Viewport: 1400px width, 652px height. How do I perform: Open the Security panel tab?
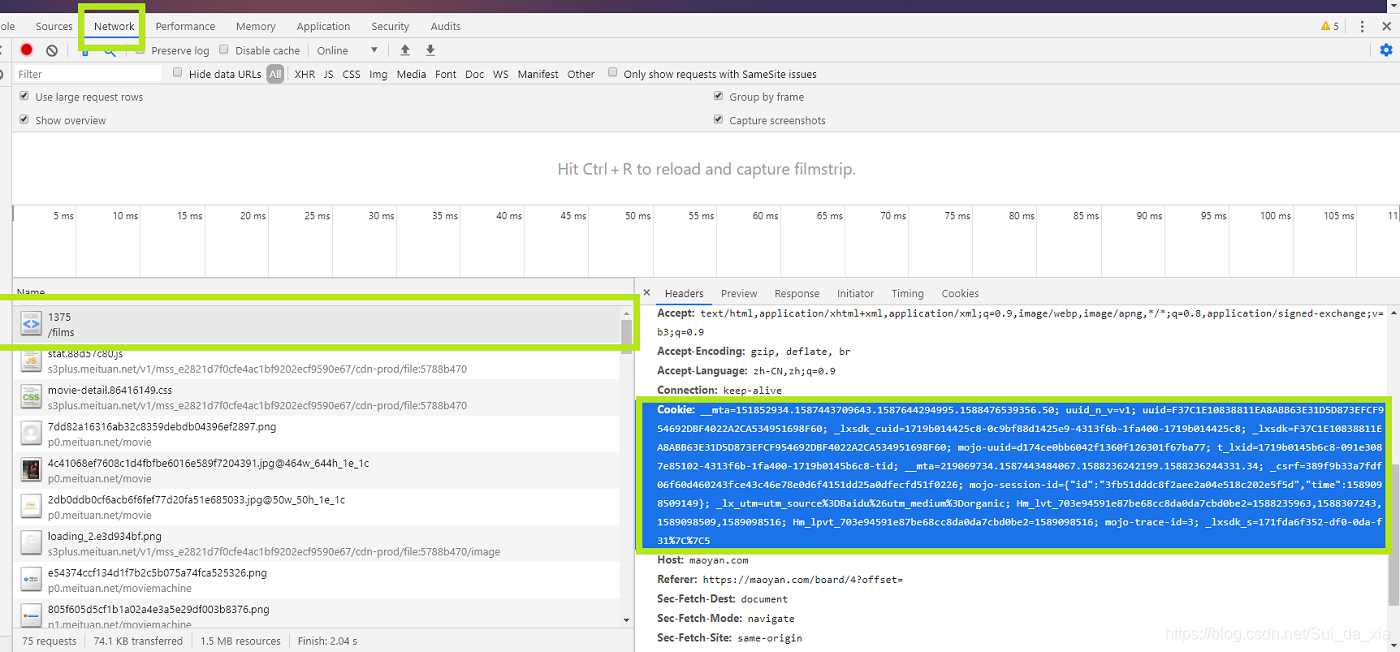point(390,26)
